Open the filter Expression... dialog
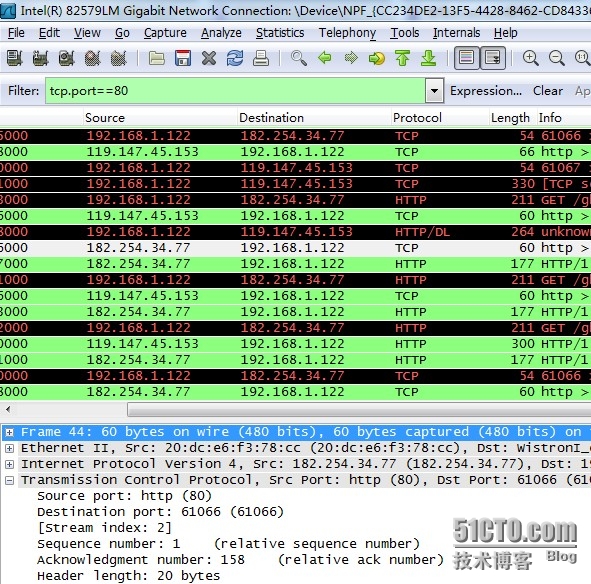The width and height of the screenshot is (591, 584). [486, 91]
